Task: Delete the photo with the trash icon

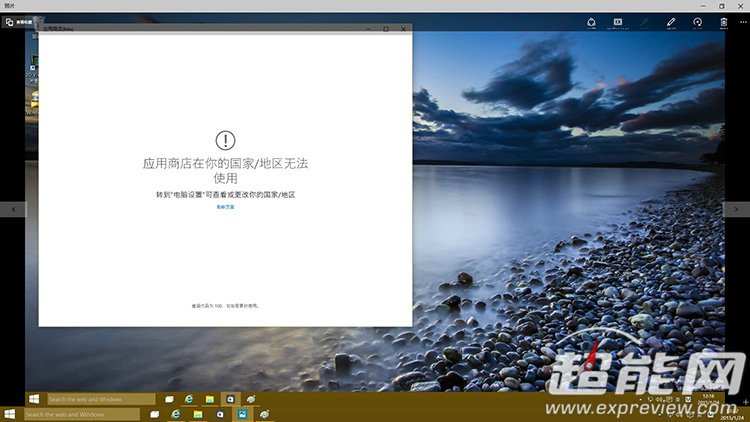Action: tap(723, 21)
